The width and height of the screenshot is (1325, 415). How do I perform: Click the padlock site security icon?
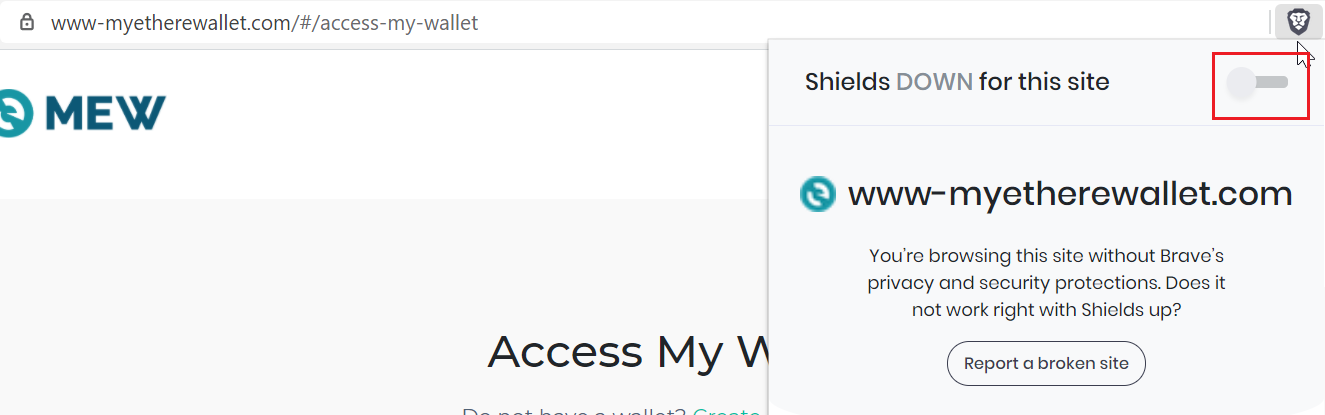click(27, 21)
